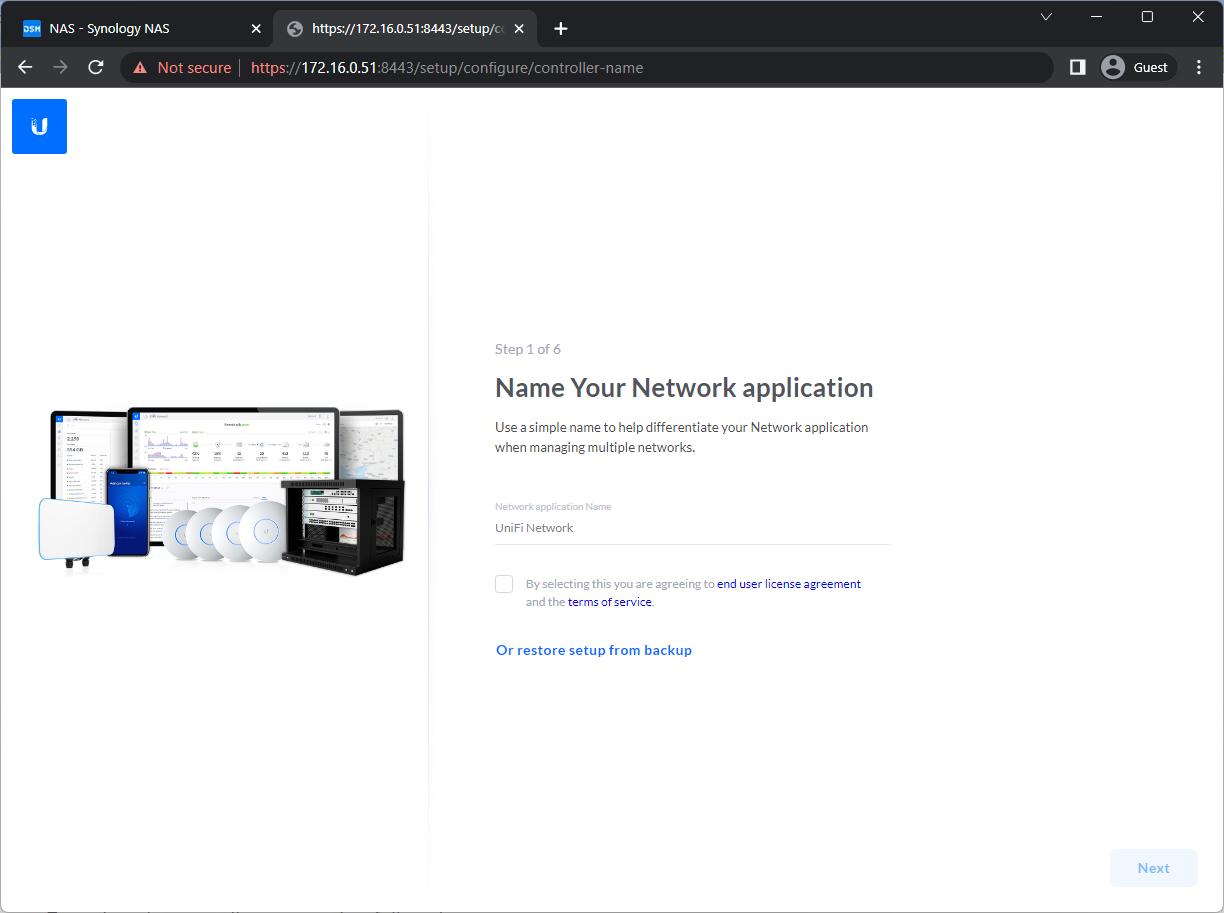Viewport: 1224px width, 913px height.
Task: Open Chrome three-dot menu
Action: point(1199,67)
